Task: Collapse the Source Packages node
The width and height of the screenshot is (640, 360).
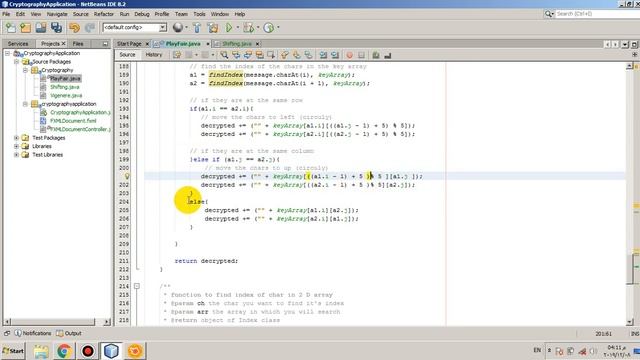Action: [x=16, y=62]
